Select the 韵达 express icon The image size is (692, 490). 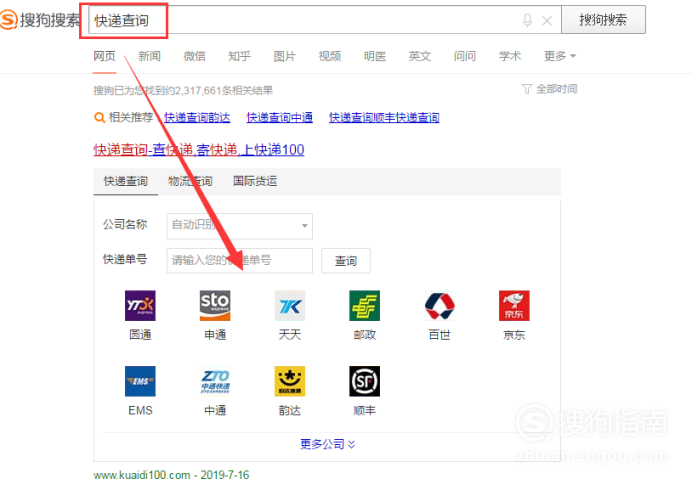pos(290,381)
